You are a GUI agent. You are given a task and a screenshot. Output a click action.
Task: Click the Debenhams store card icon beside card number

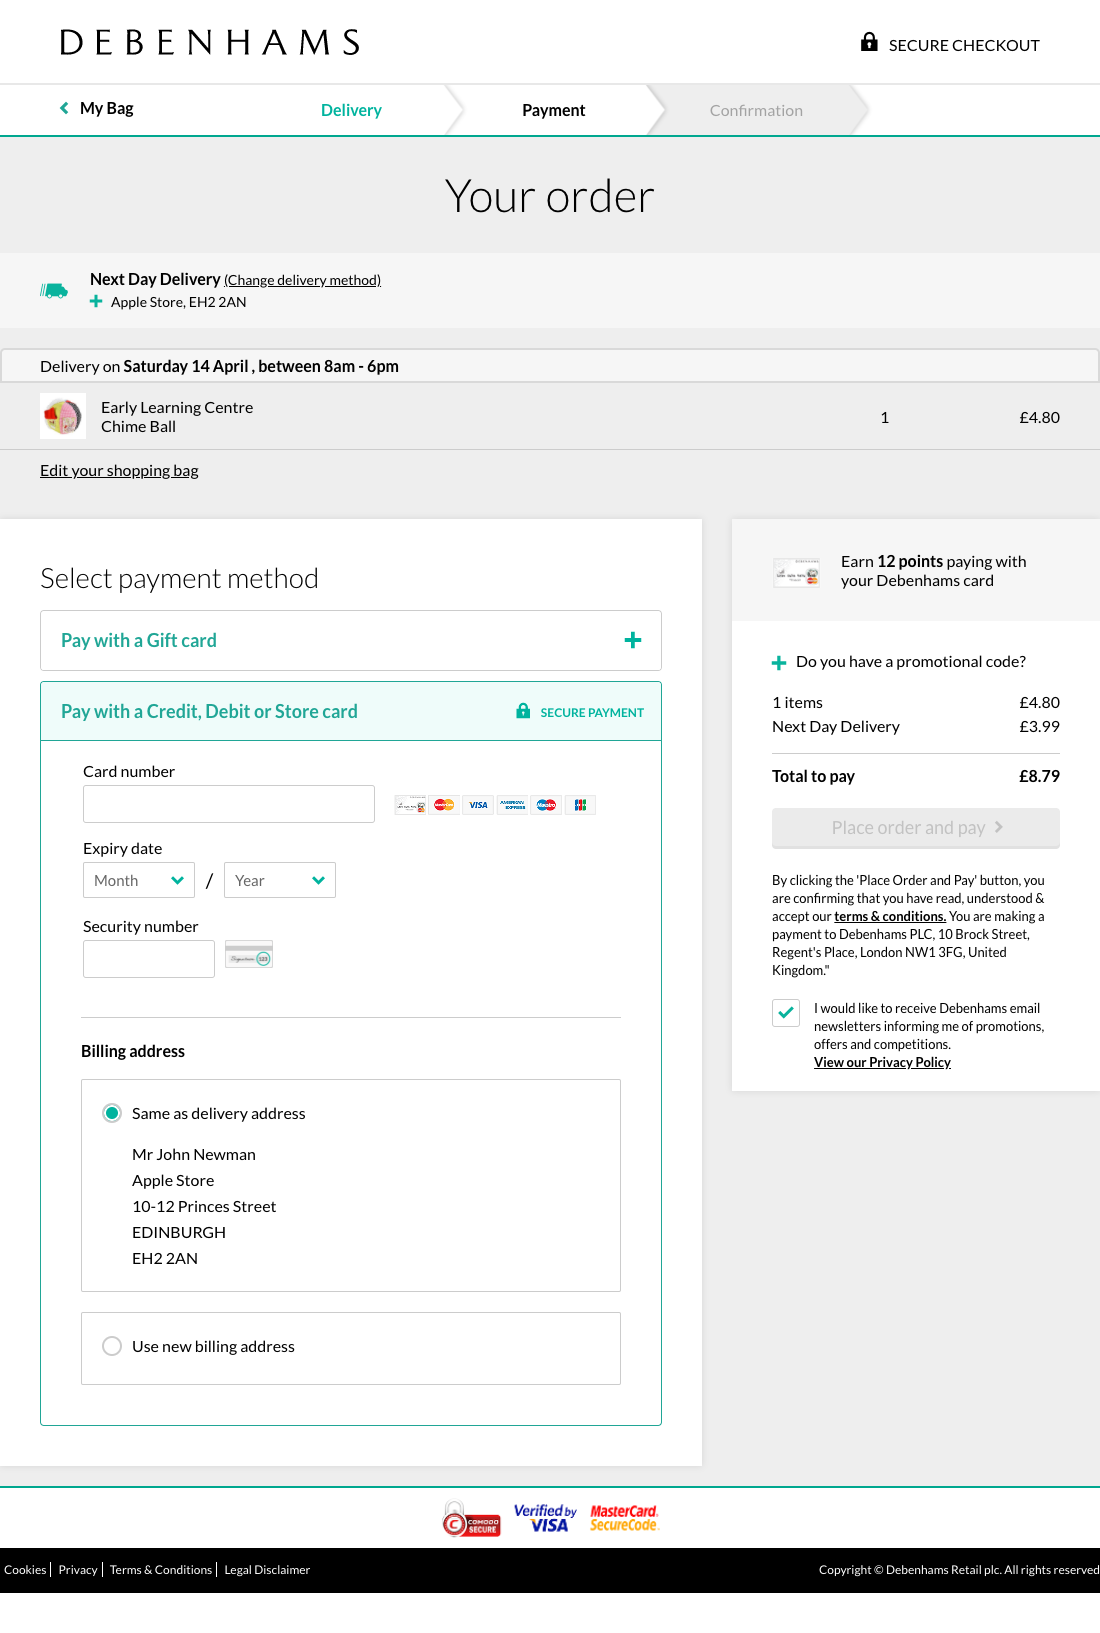click(410, 805)
